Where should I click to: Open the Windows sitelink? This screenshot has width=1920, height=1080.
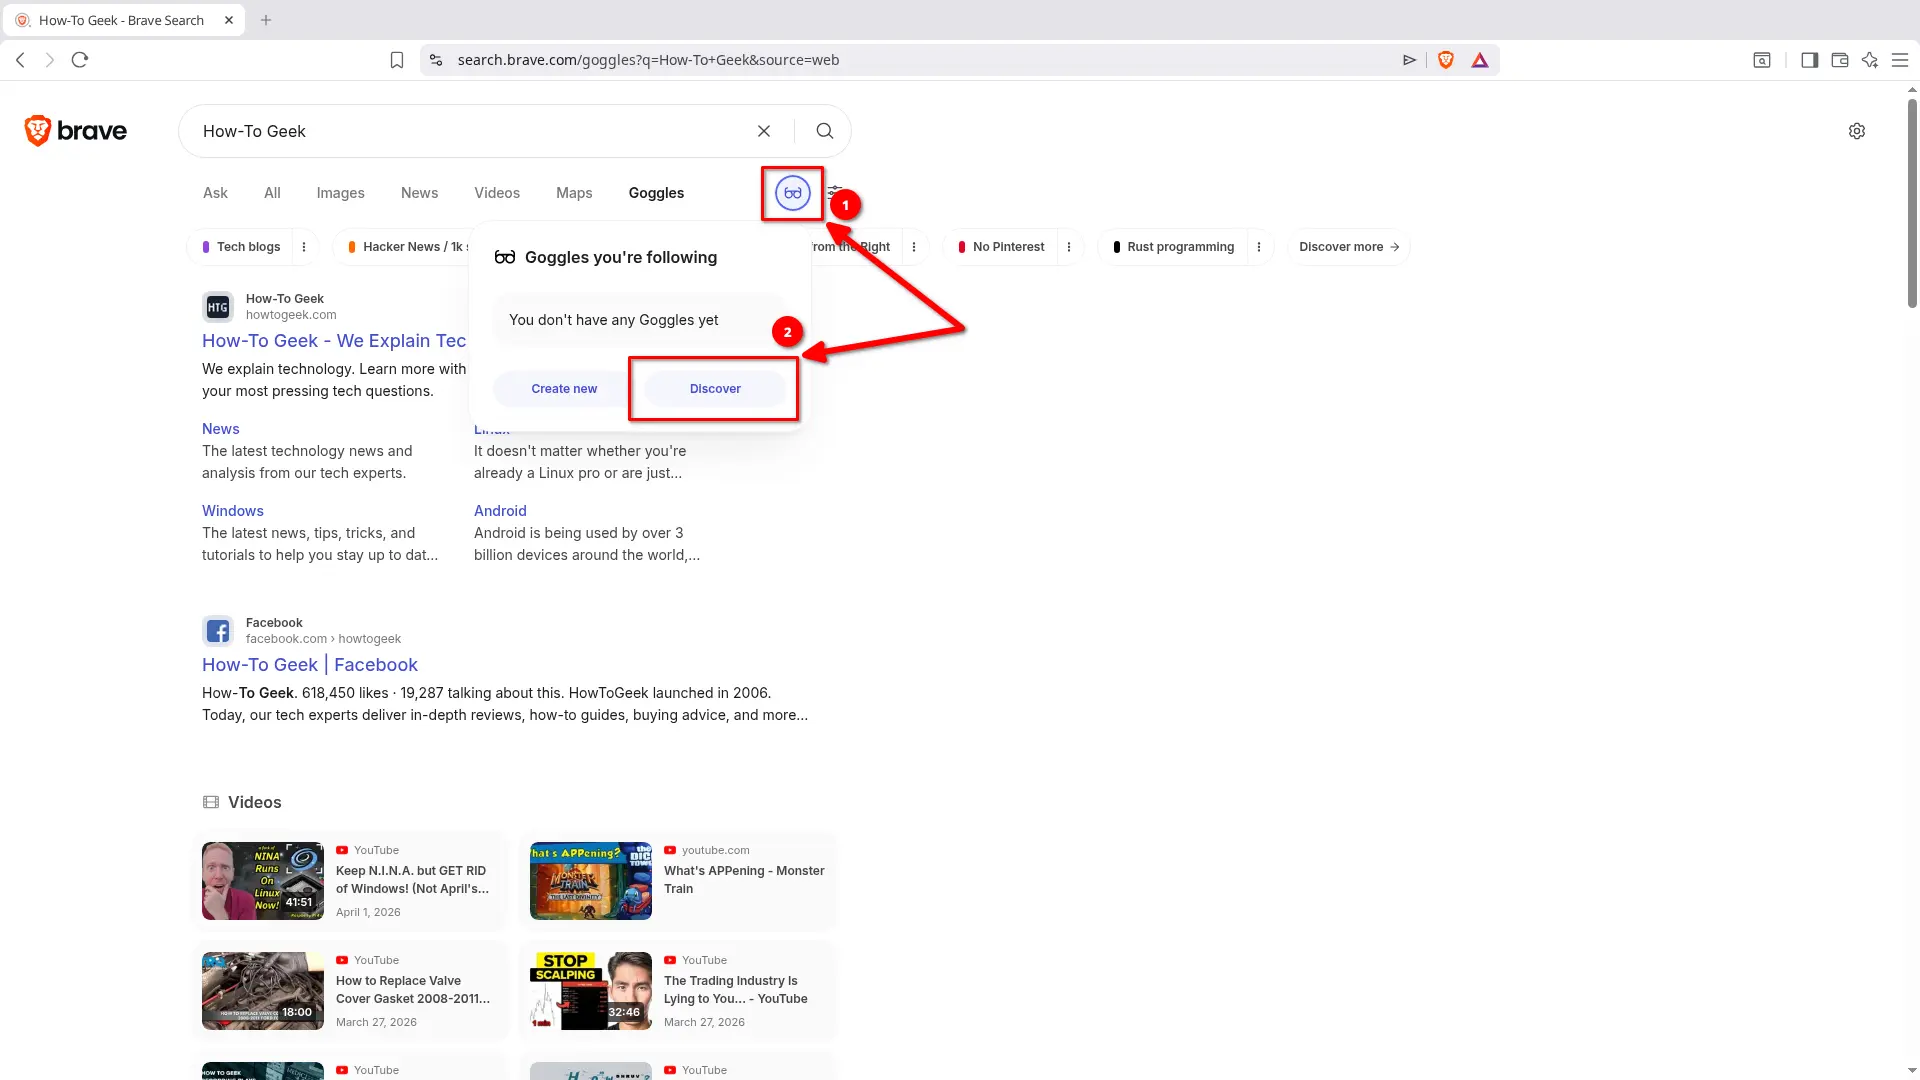pyautogui.click(x=233, y=511)
